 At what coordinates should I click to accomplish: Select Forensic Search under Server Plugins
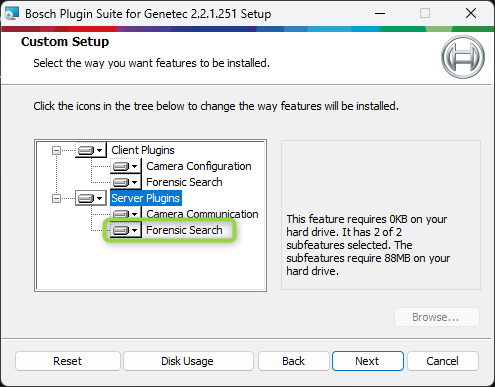point(184,230)
